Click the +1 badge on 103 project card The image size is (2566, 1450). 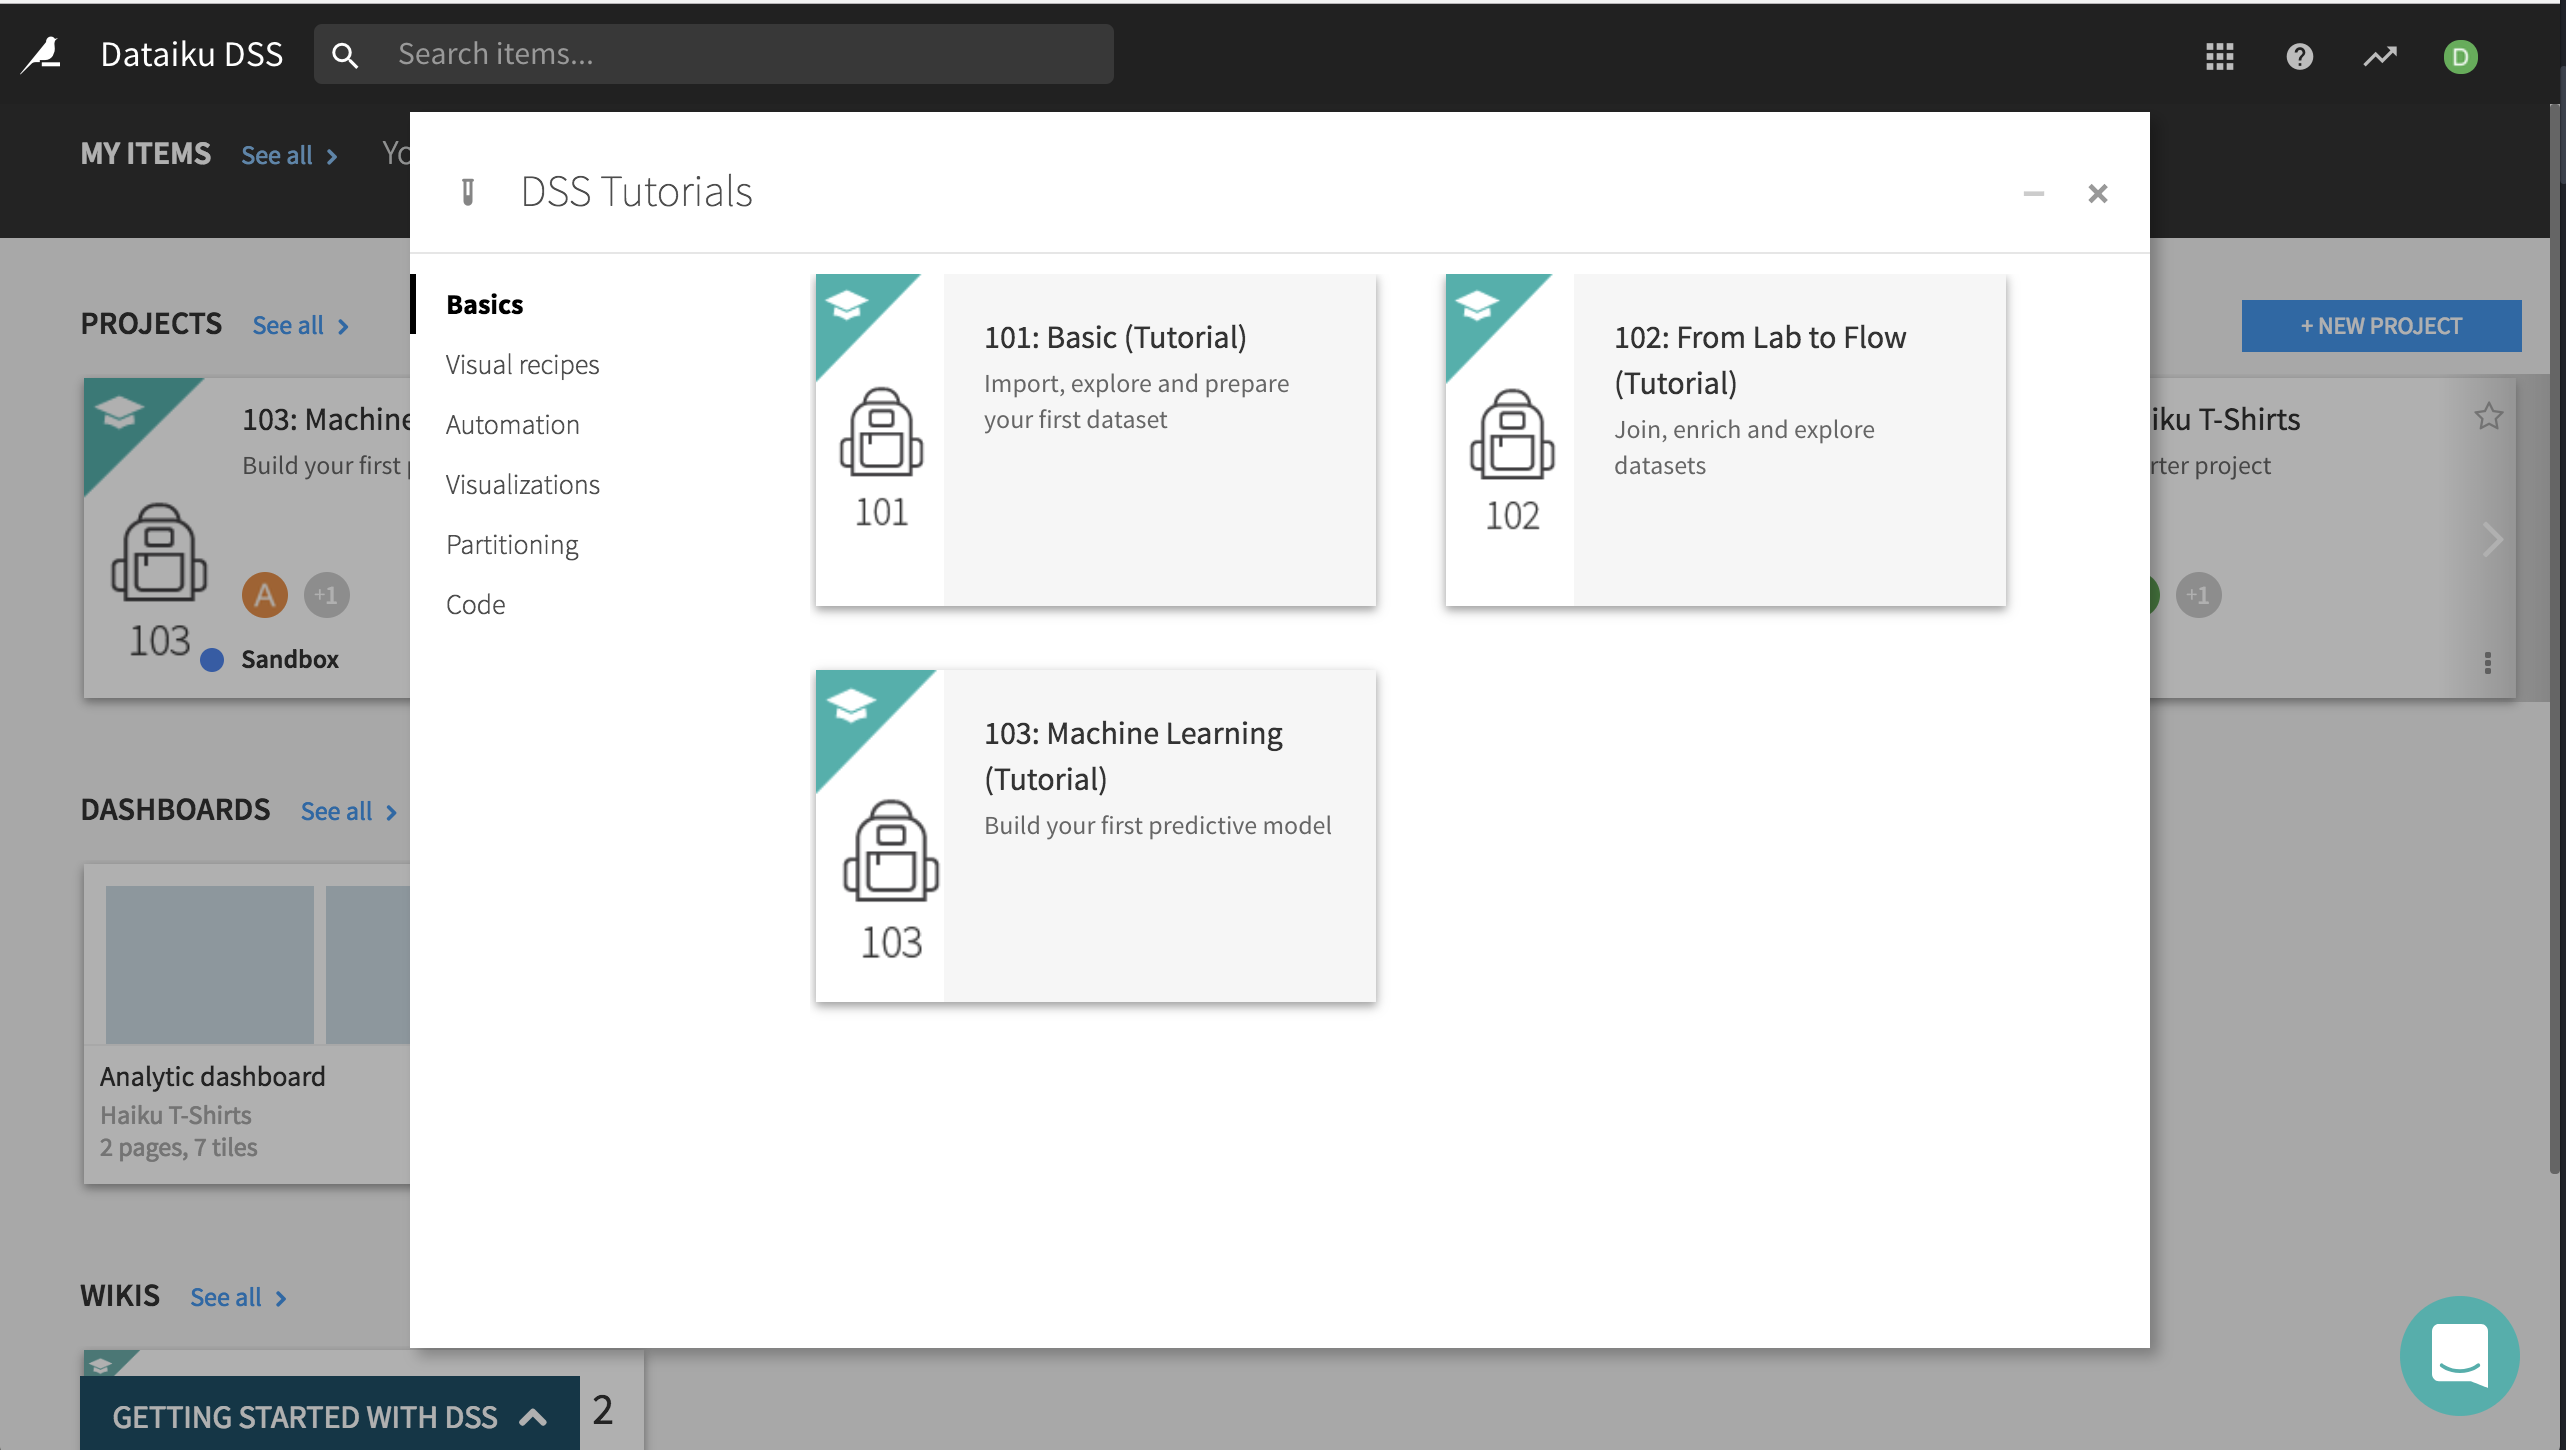point(327,595)
